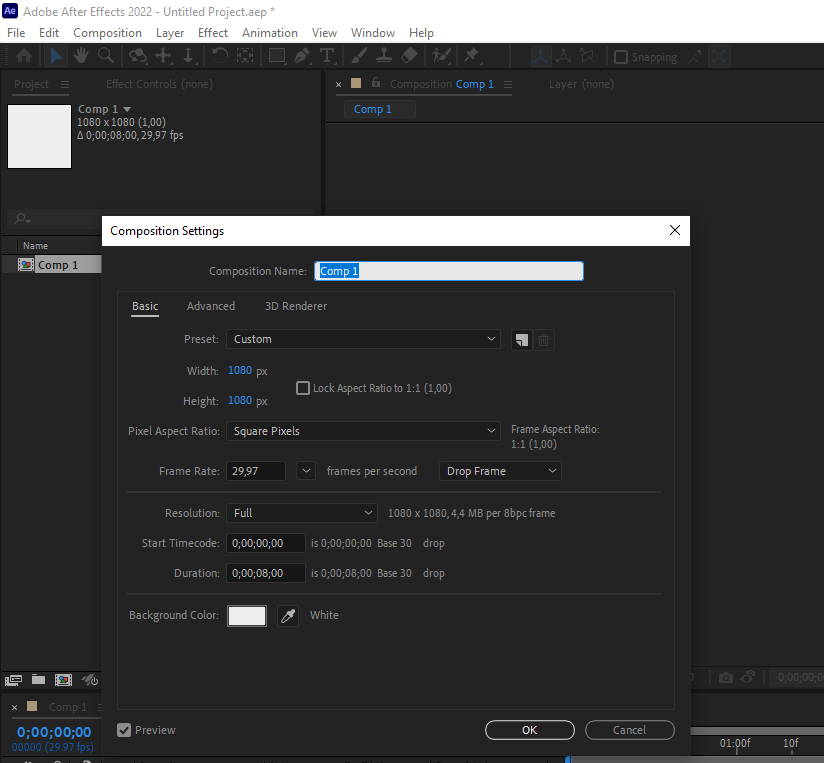Select the Orbit camera tool
This screenshot has height=763, width=824.
(138, 56)
